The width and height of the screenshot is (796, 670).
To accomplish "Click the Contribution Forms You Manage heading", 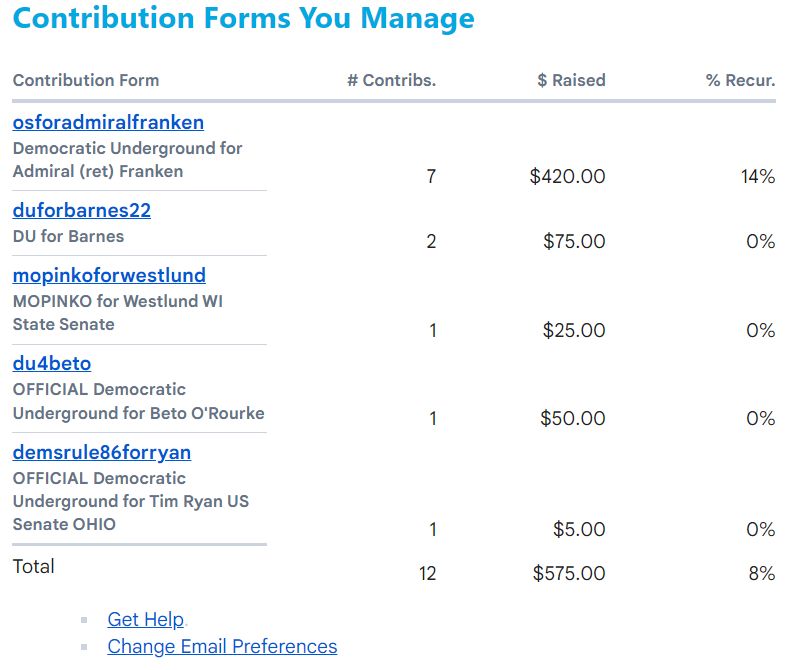I will point(244,18).
